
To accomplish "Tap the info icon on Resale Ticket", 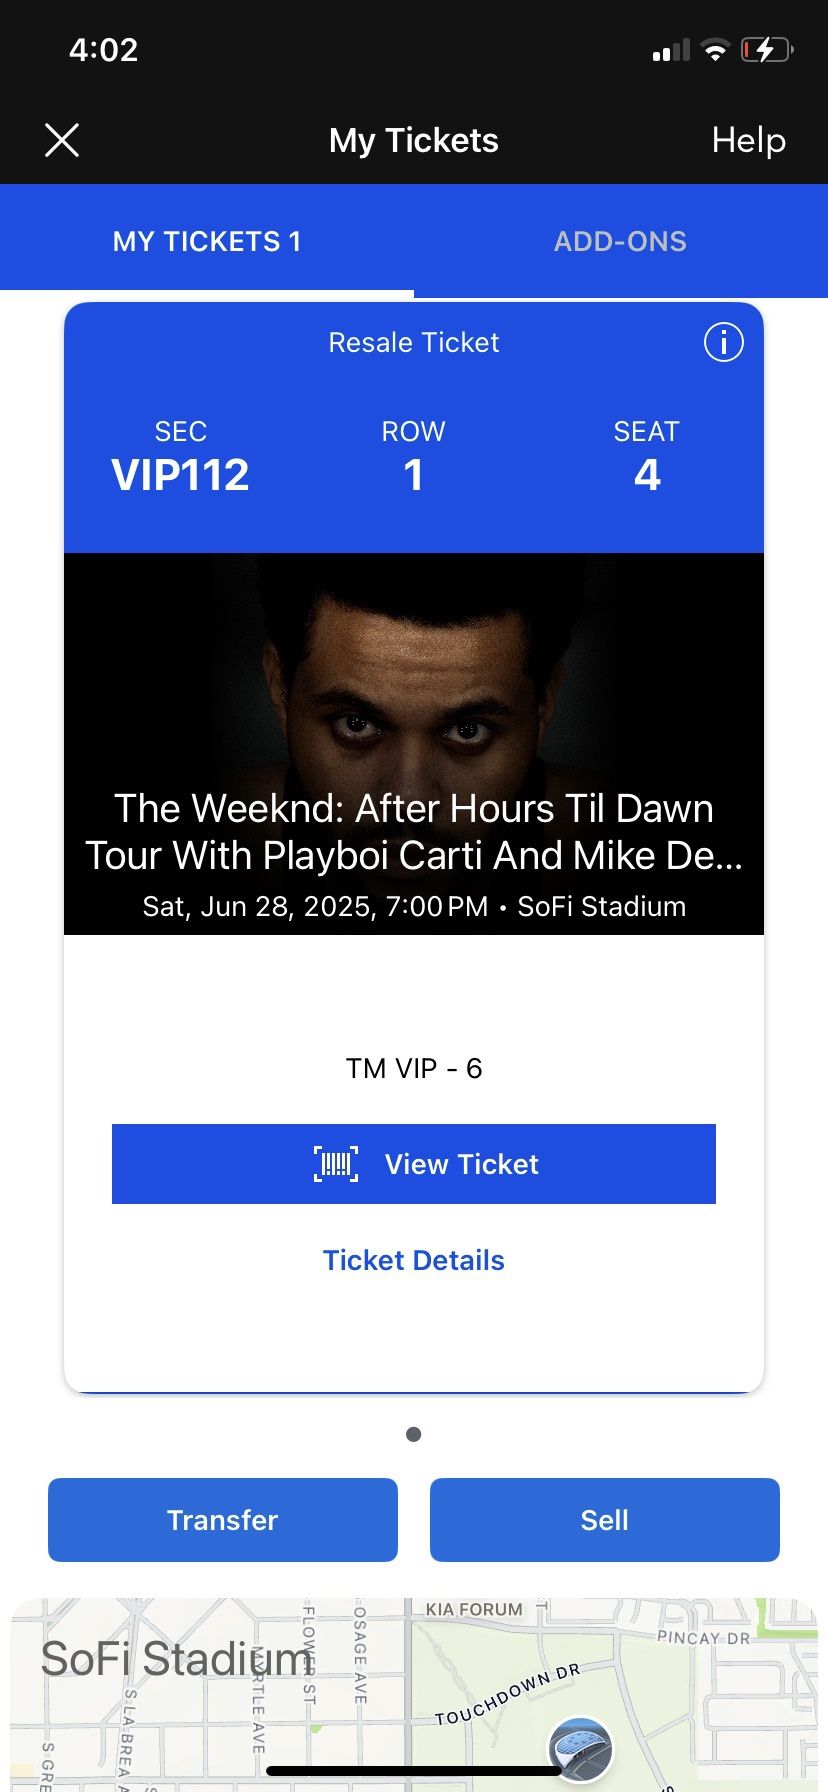I will point(723,343).
